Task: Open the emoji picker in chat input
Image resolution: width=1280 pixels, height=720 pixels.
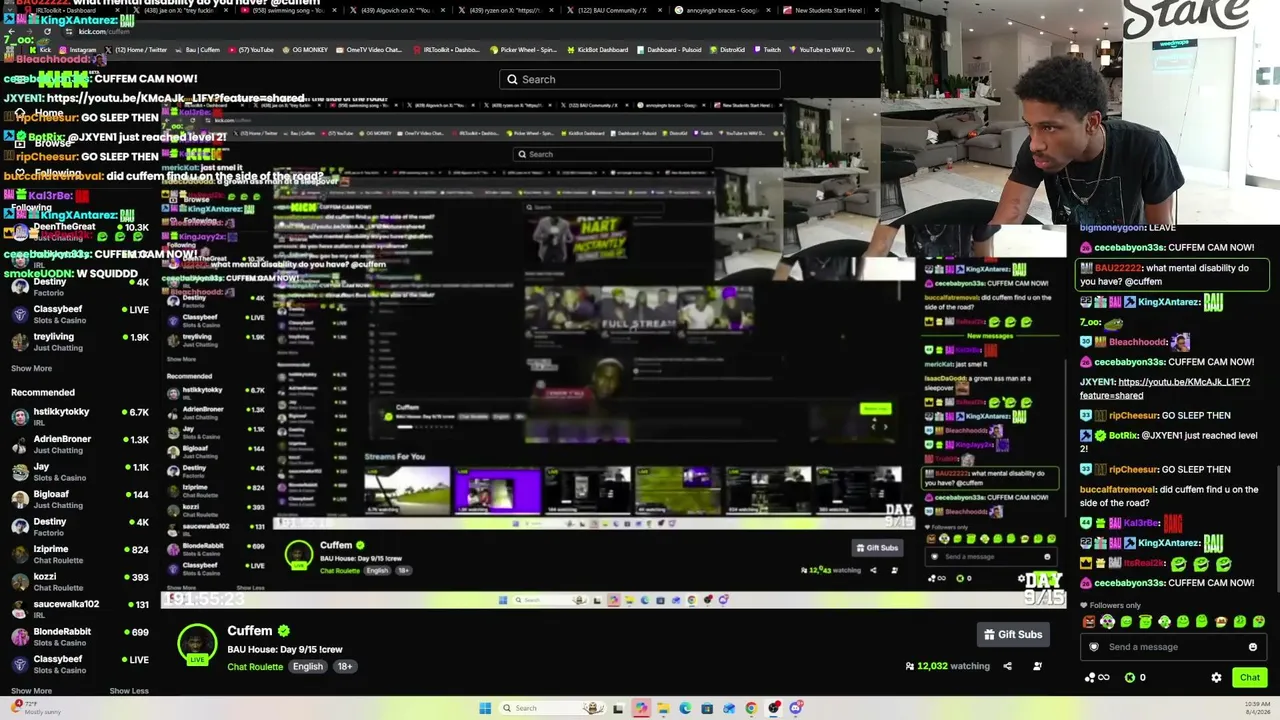Action: tap(1253, 647)
